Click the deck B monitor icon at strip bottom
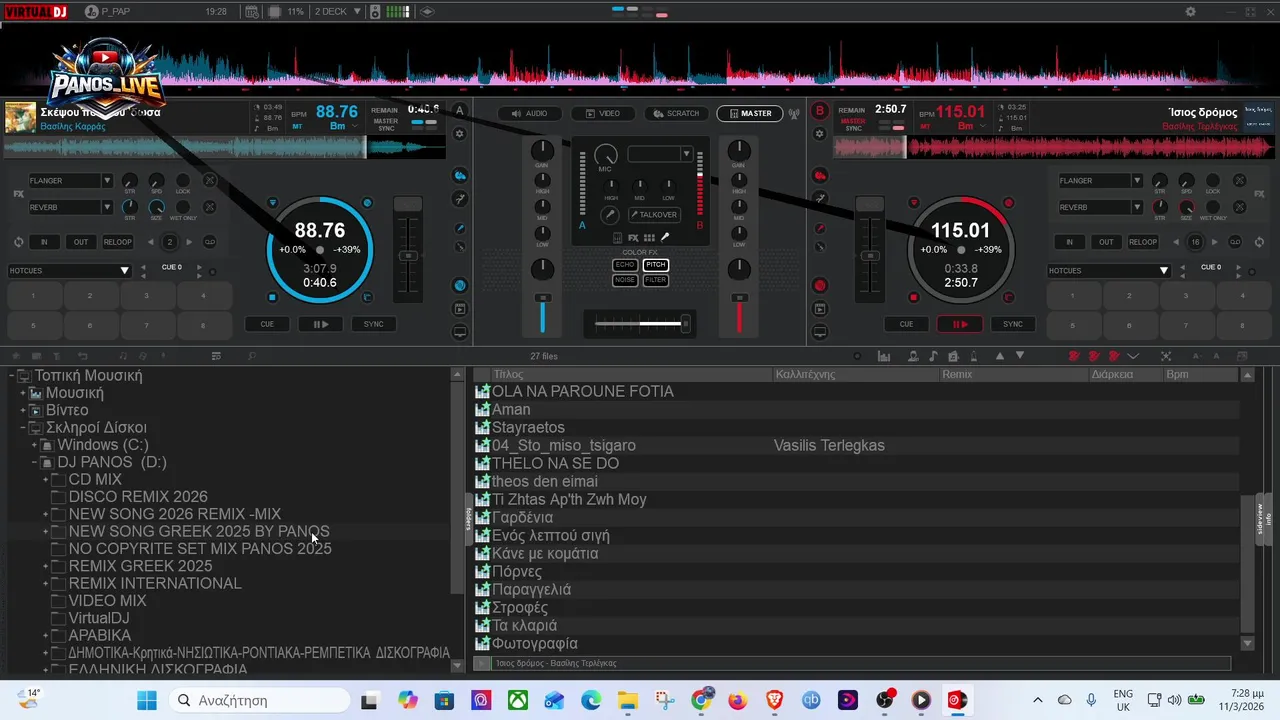This screenshot has height=720, width=1280. [x=820, y=332]
